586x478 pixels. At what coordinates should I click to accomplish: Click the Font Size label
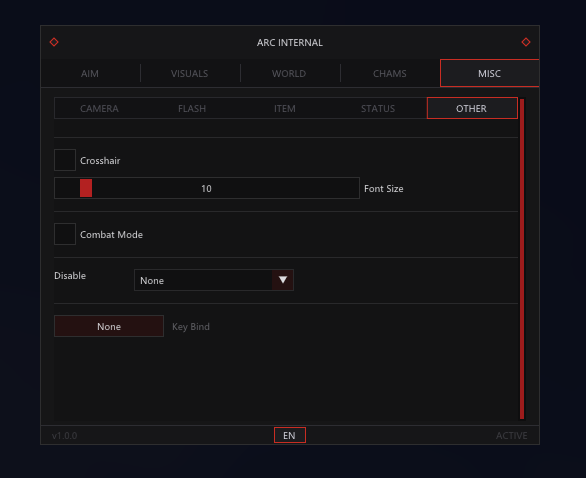pos(384,189)
